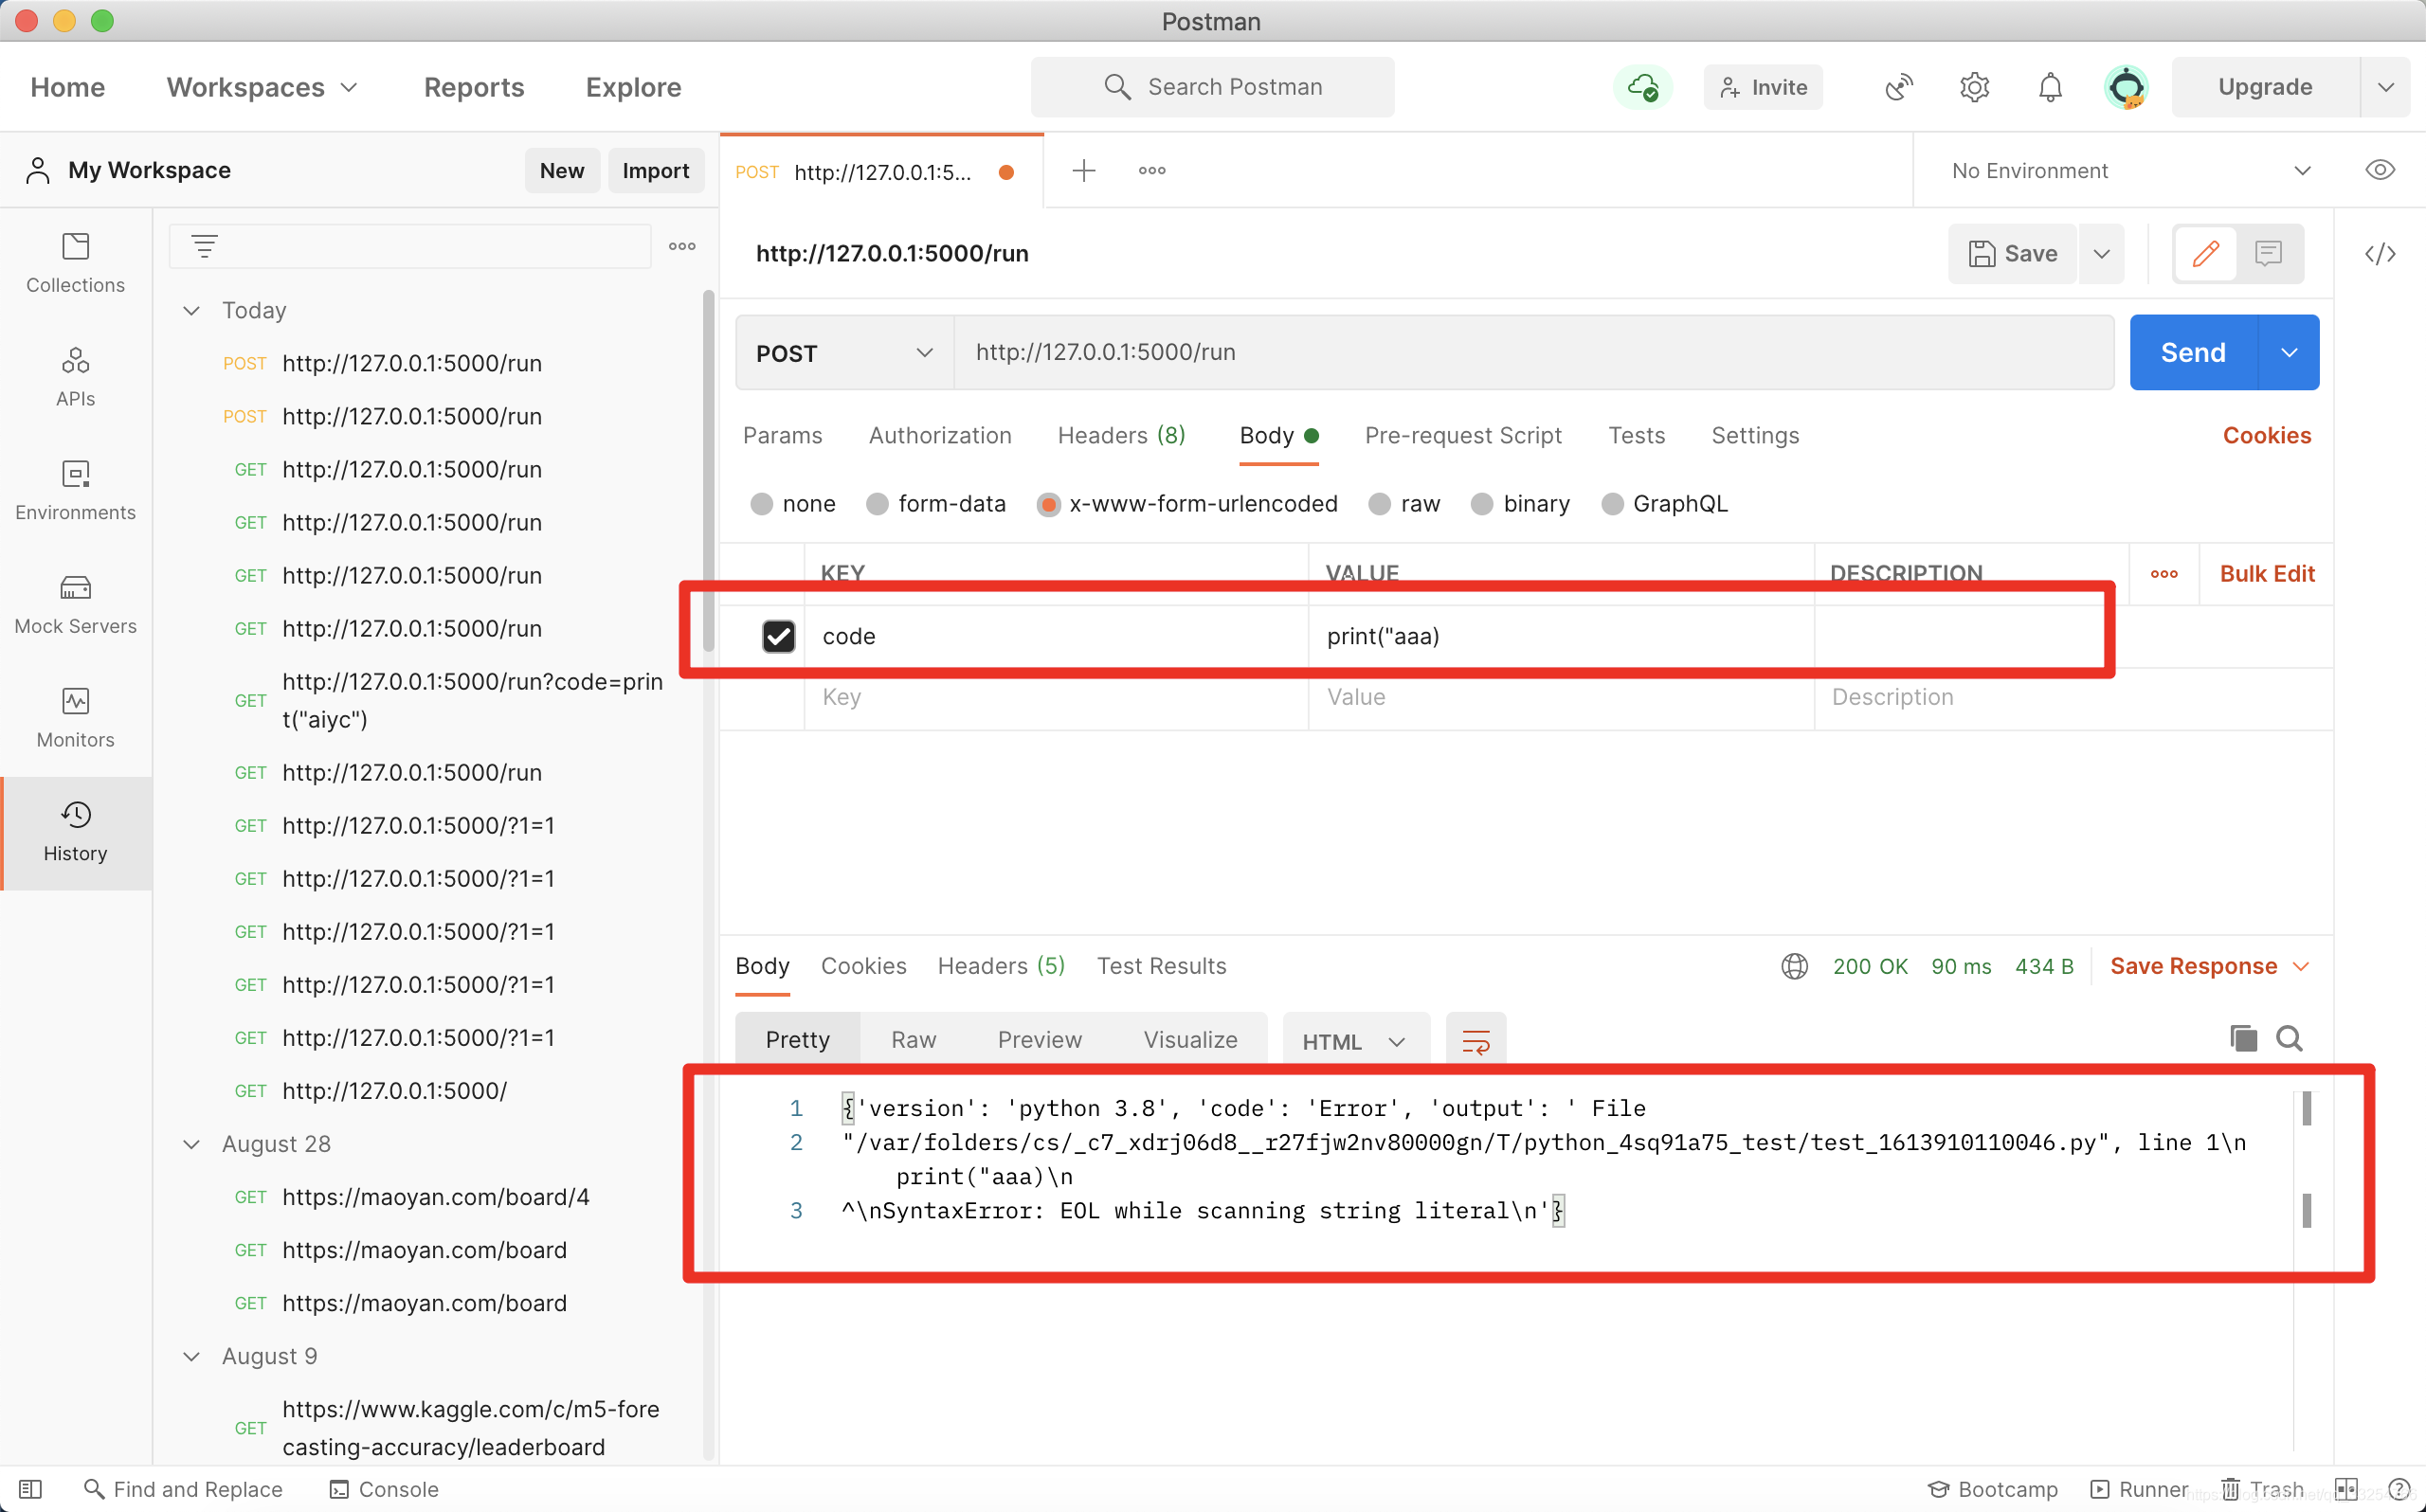Image resolution: width=2426 pixels, height=1512 pixels.
Task: Switch to the Authorization tab
Action: coord(940,436)
